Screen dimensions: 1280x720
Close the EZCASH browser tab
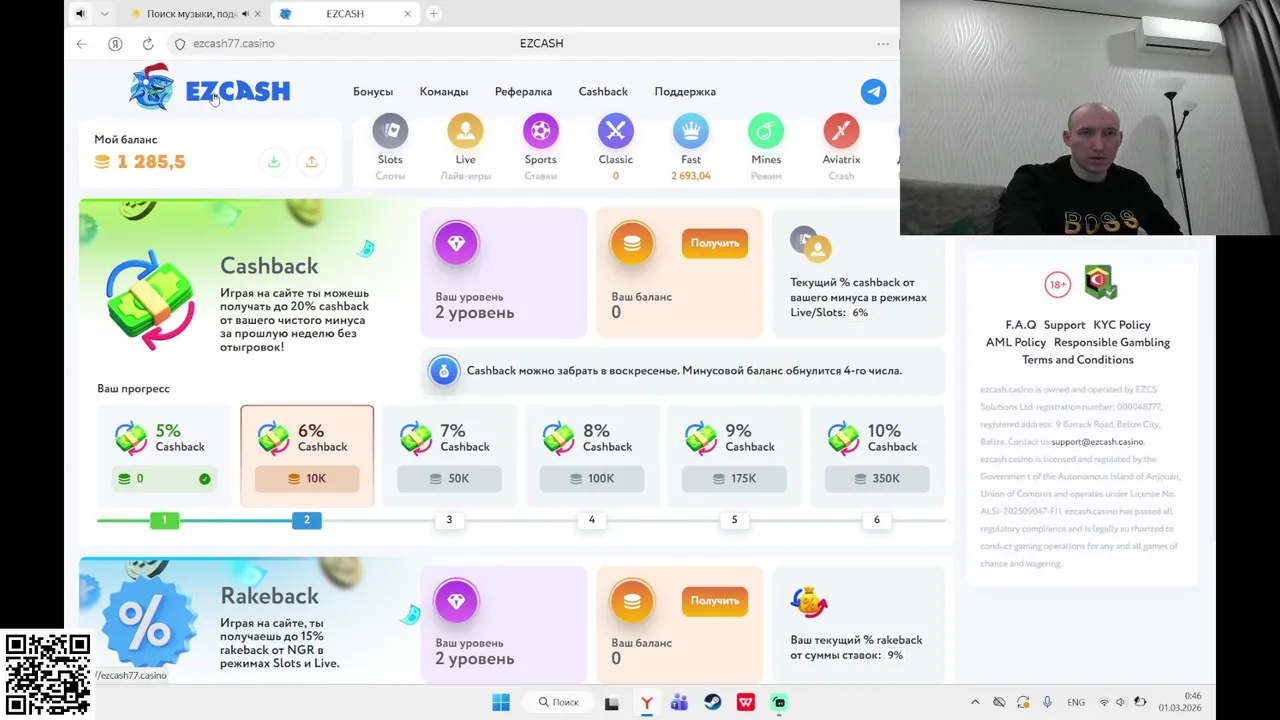pos(407,14)
